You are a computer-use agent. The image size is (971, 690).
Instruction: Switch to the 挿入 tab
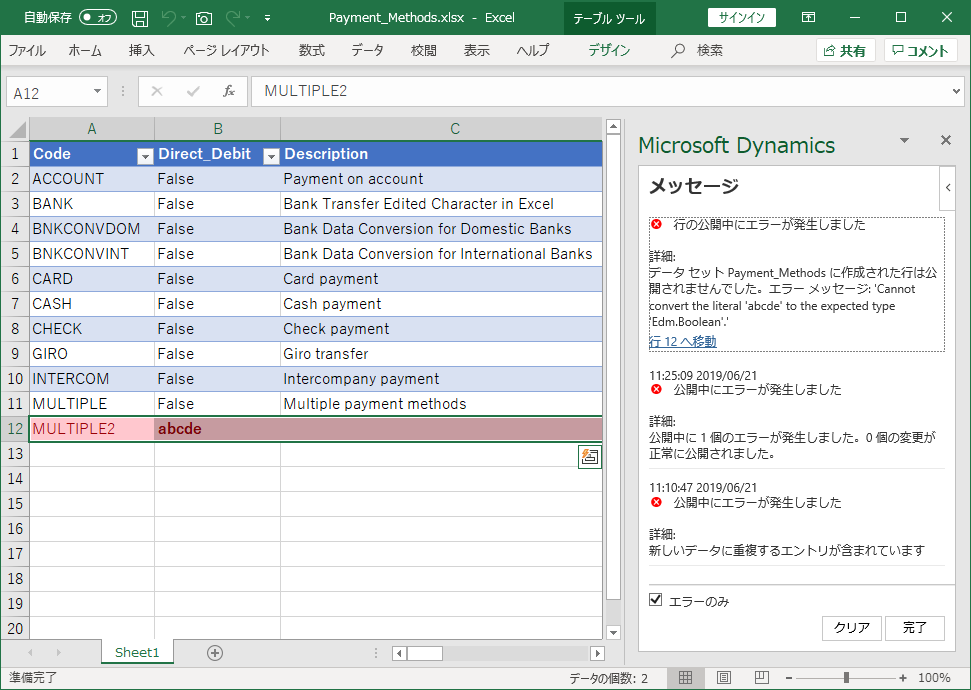tap(142, 50)
